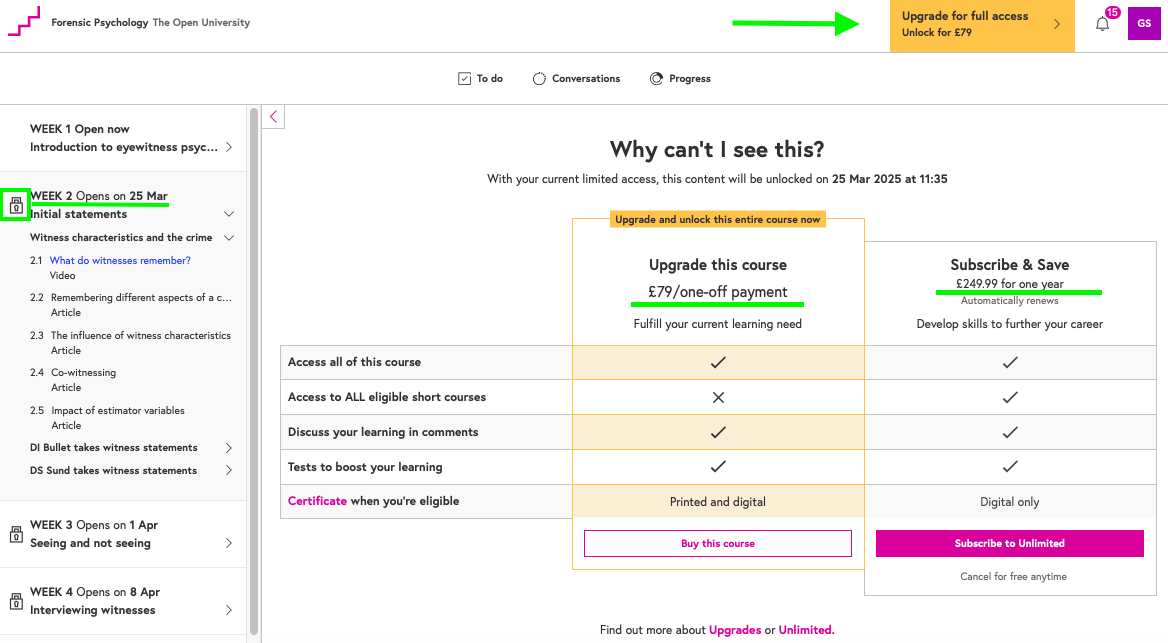Viewport: 1168px width, 643px height.
Task: Open the Certificate link
Action: [317, 501]
